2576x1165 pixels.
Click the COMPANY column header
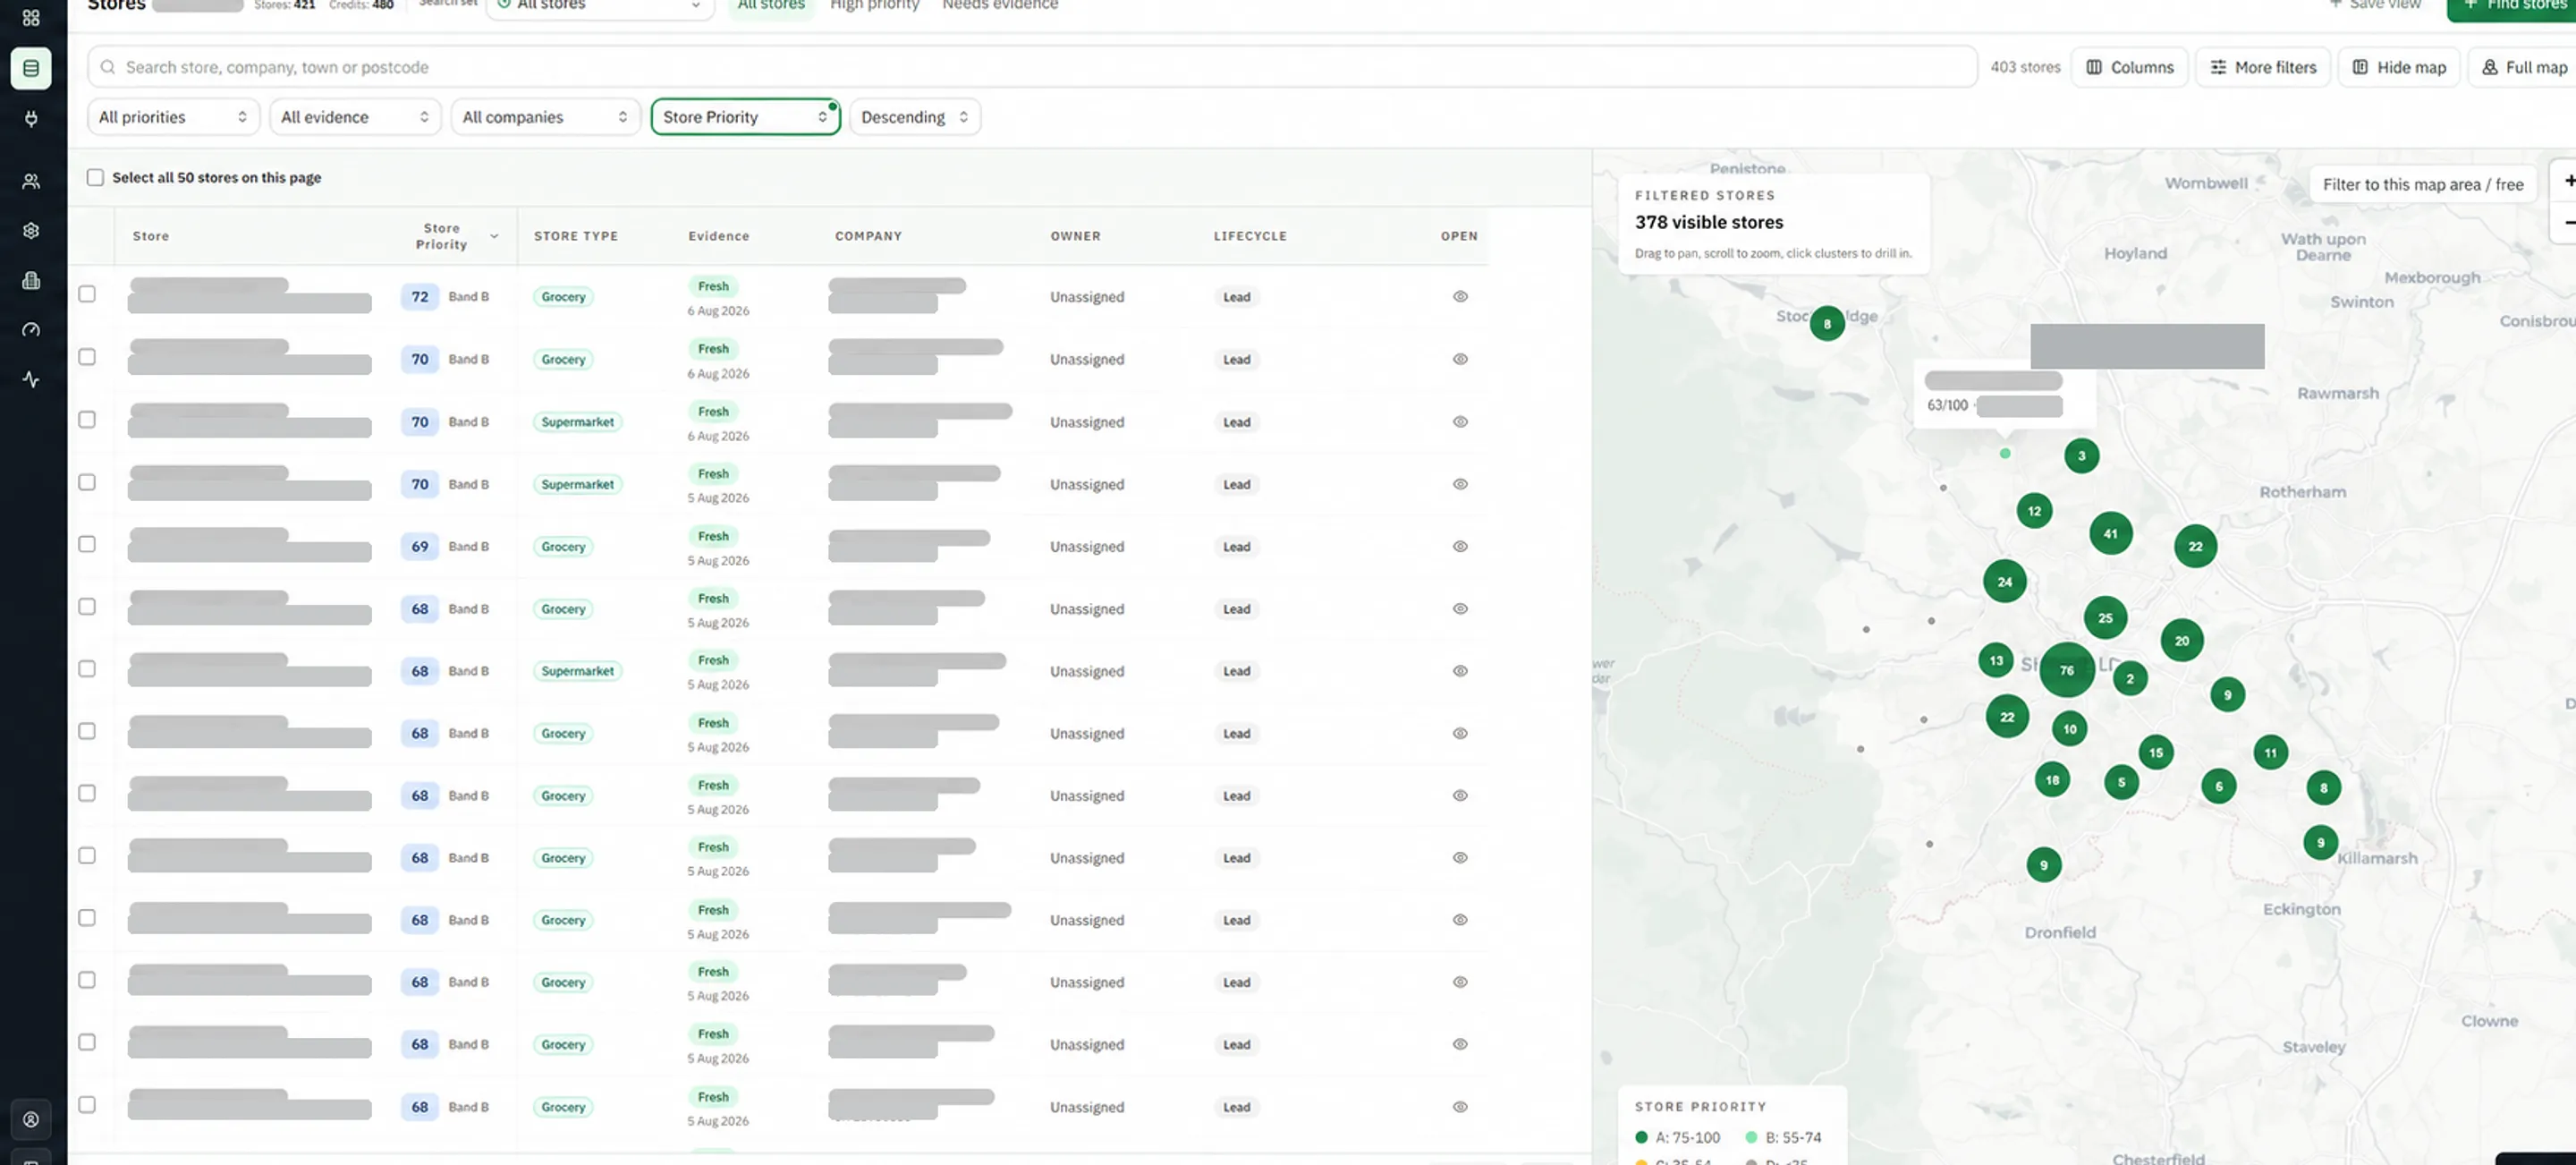tap(868, 236)
